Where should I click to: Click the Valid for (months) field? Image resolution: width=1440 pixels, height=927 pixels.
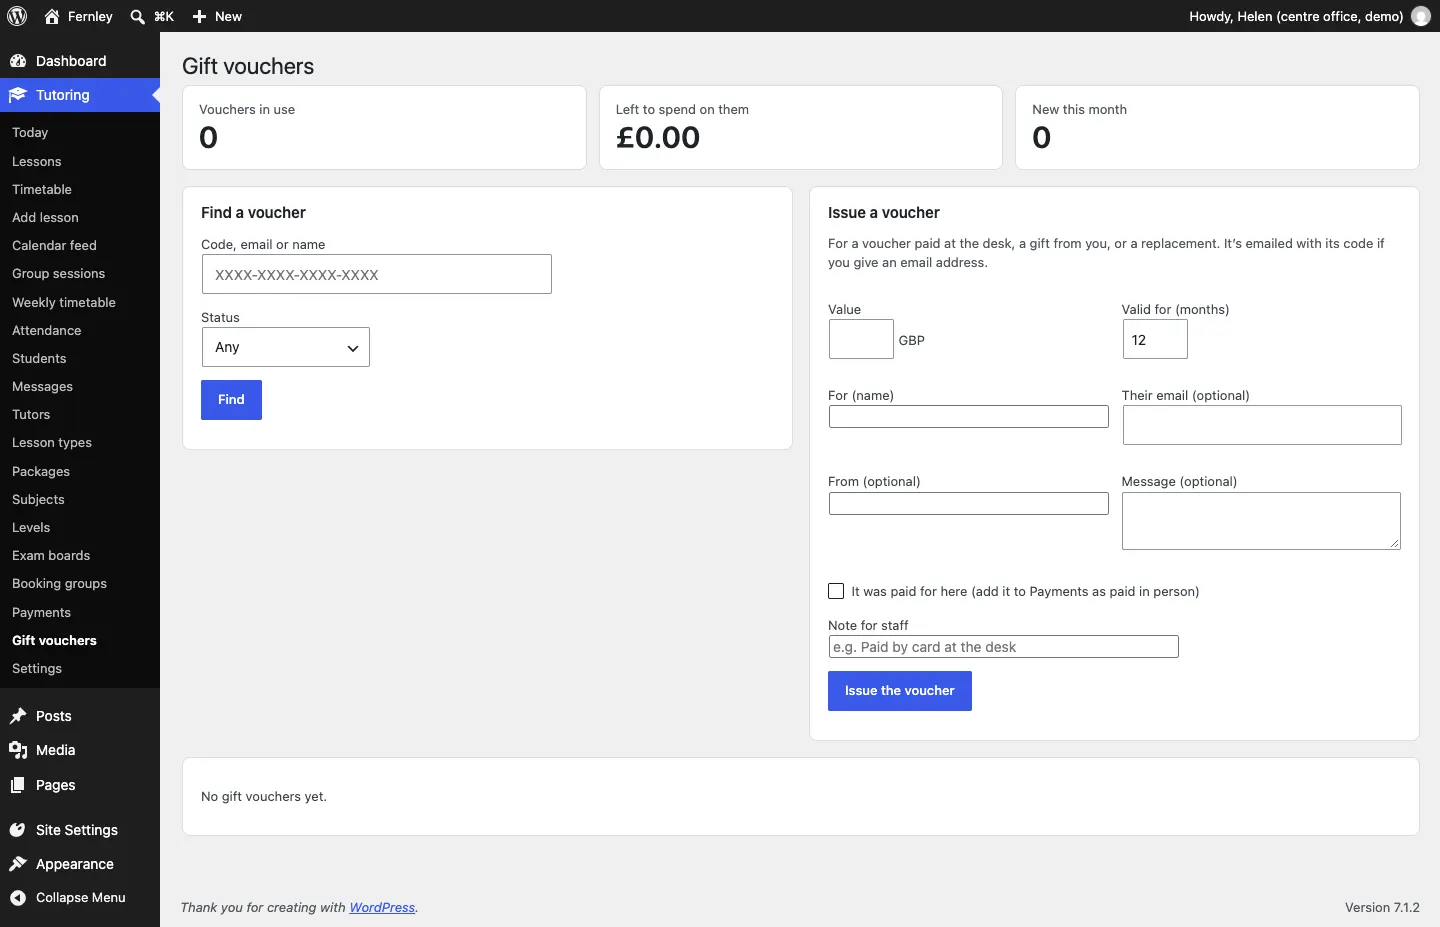tap(1155, 339)
